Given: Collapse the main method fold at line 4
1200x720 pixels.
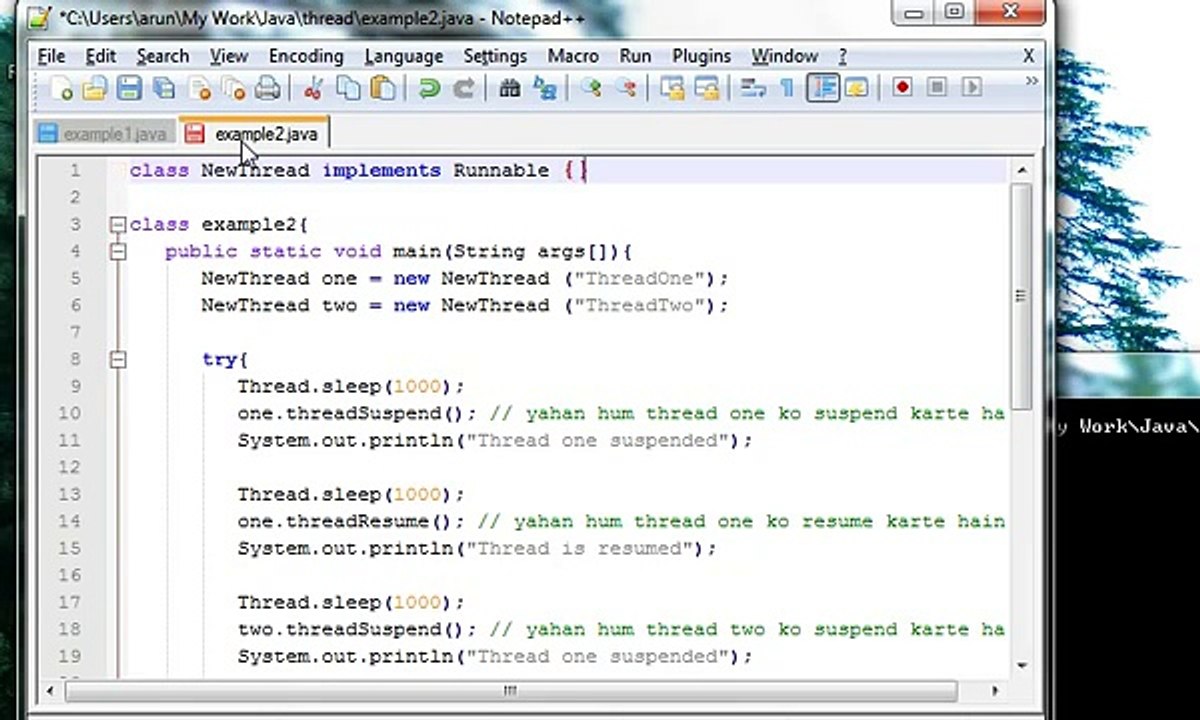Looking at the screenshot, I should pyautogui.click(x=118, y=252).
